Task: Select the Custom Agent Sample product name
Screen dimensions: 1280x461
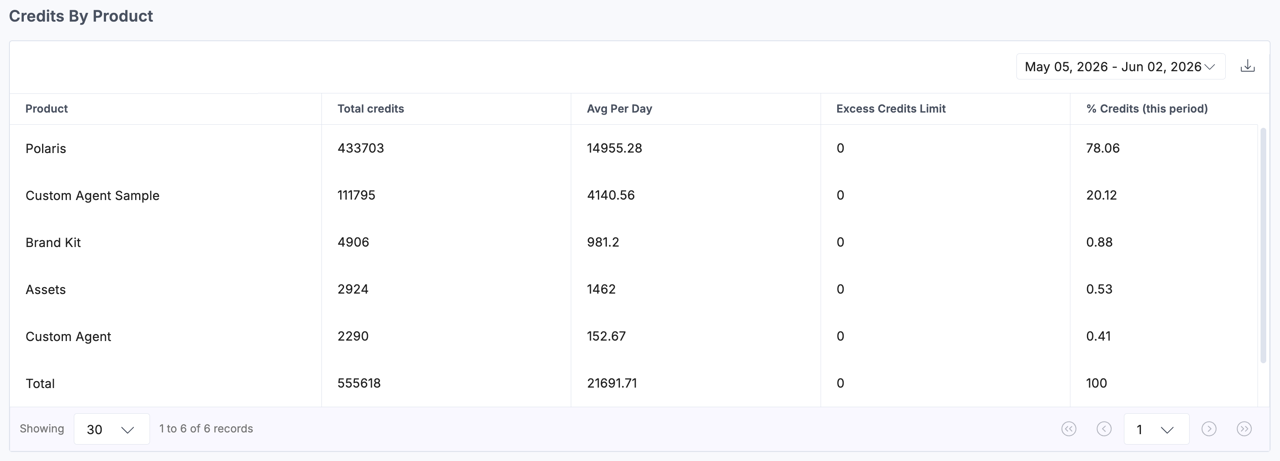Action: tap(92, 195)
